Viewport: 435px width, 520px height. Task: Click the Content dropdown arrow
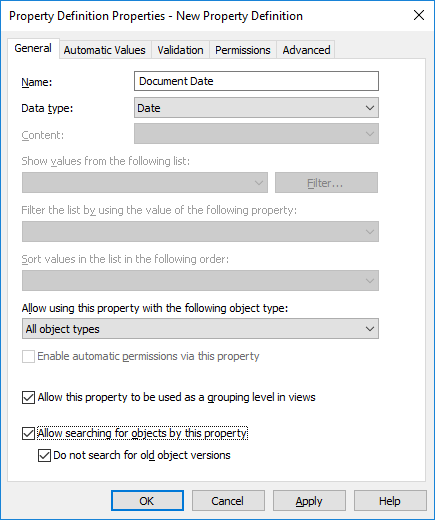[370, 134]
